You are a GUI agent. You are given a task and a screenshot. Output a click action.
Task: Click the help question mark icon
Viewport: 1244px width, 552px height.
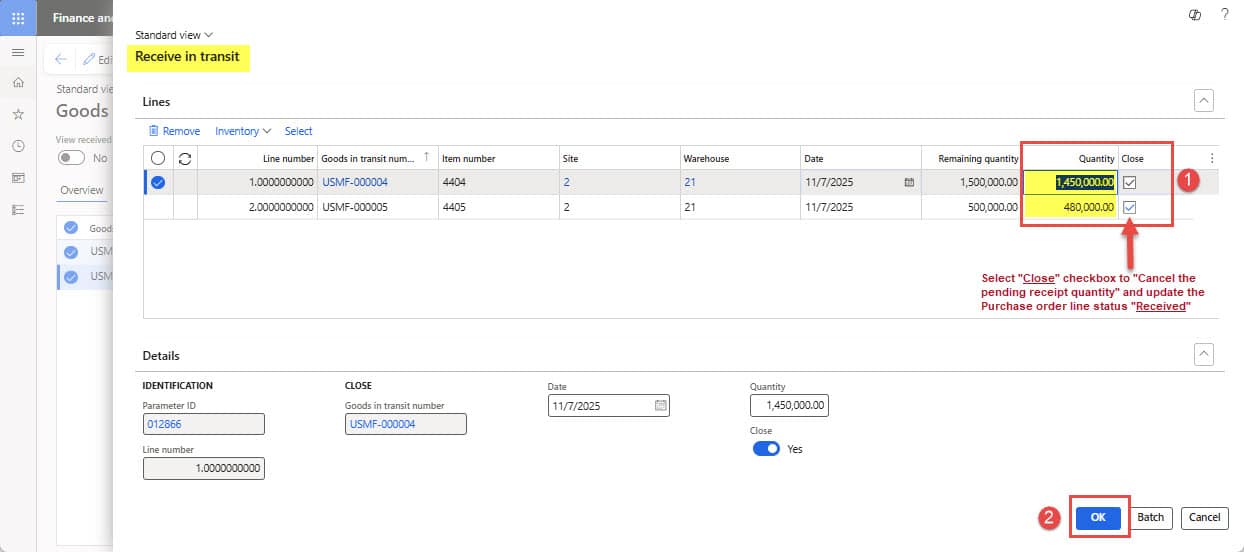1224,14
